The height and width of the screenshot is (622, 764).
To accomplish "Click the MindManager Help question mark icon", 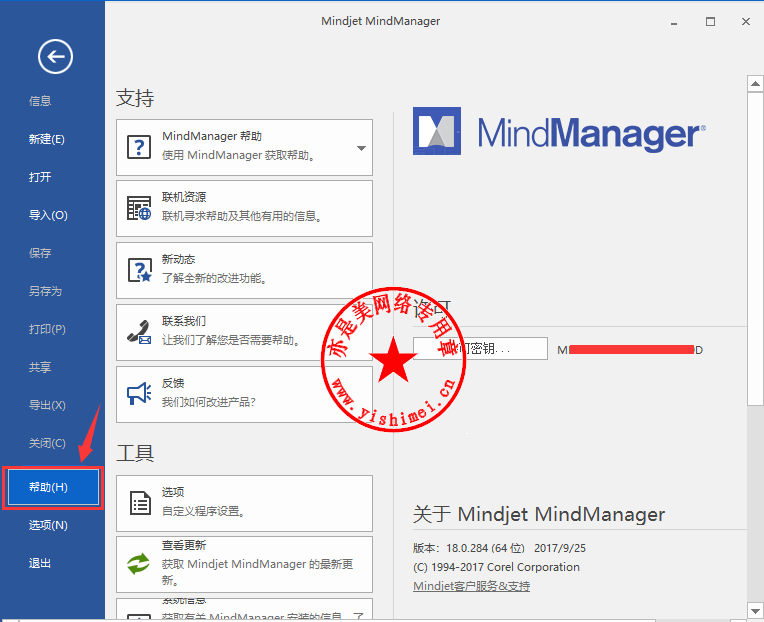I will 139,147.
